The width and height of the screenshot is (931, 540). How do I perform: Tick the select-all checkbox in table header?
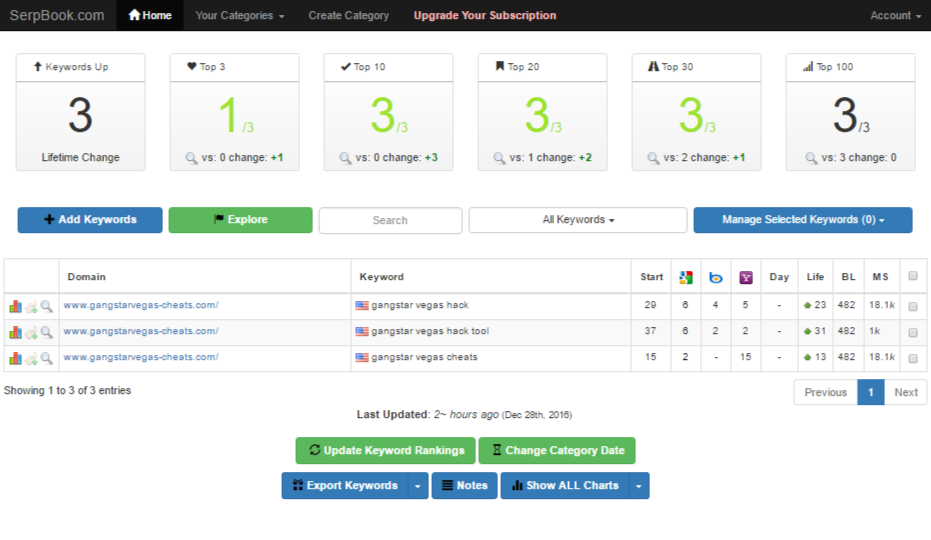coord(912,277)
